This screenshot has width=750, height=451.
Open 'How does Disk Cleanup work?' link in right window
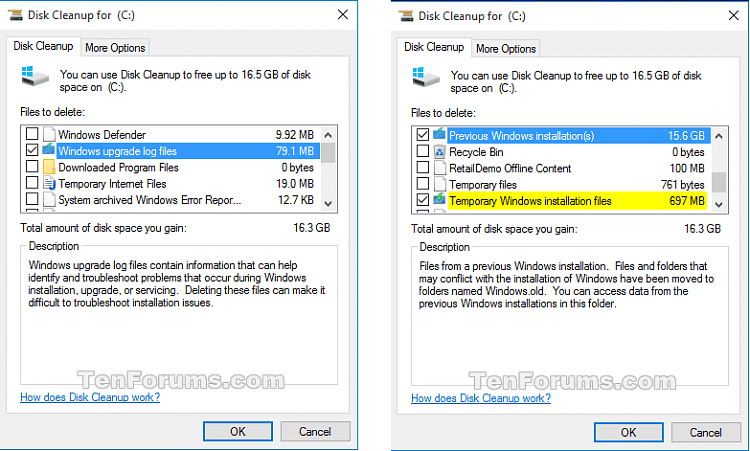pos(481,398)
